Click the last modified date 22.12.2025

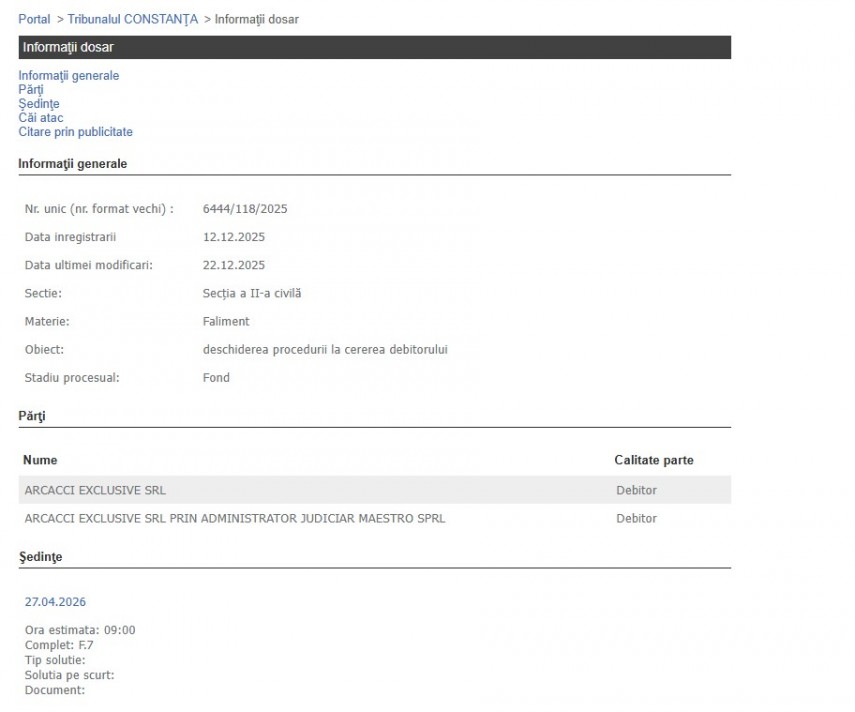233,265
